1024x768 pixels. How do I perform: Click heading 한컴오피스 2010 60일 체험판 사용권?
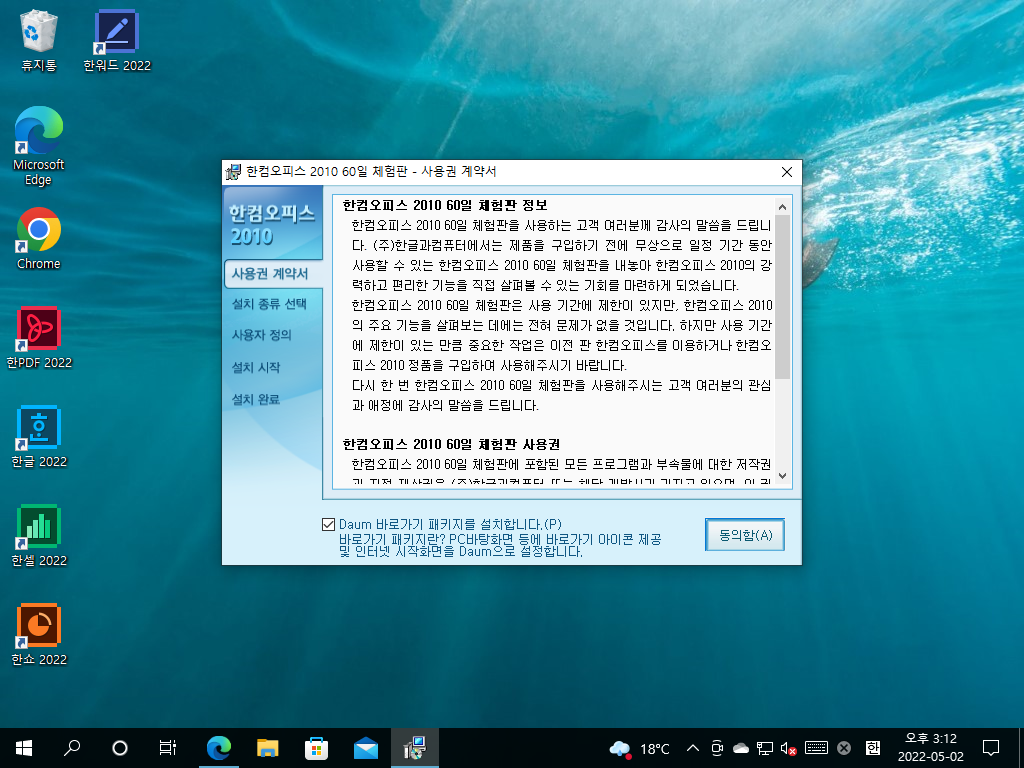pos(451,445)
